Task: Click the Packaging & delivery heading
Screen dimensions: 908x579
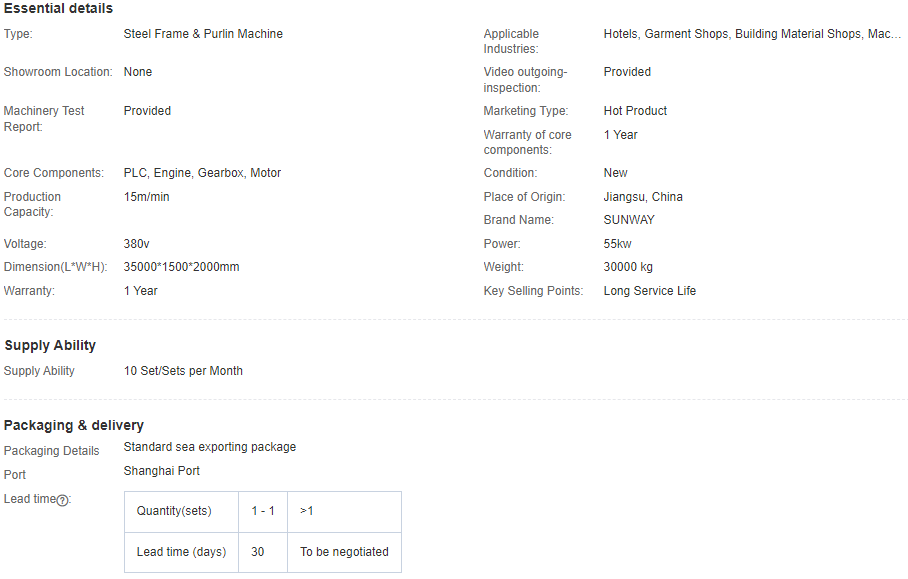Action: pyautogui.click(x=74, y=425)
